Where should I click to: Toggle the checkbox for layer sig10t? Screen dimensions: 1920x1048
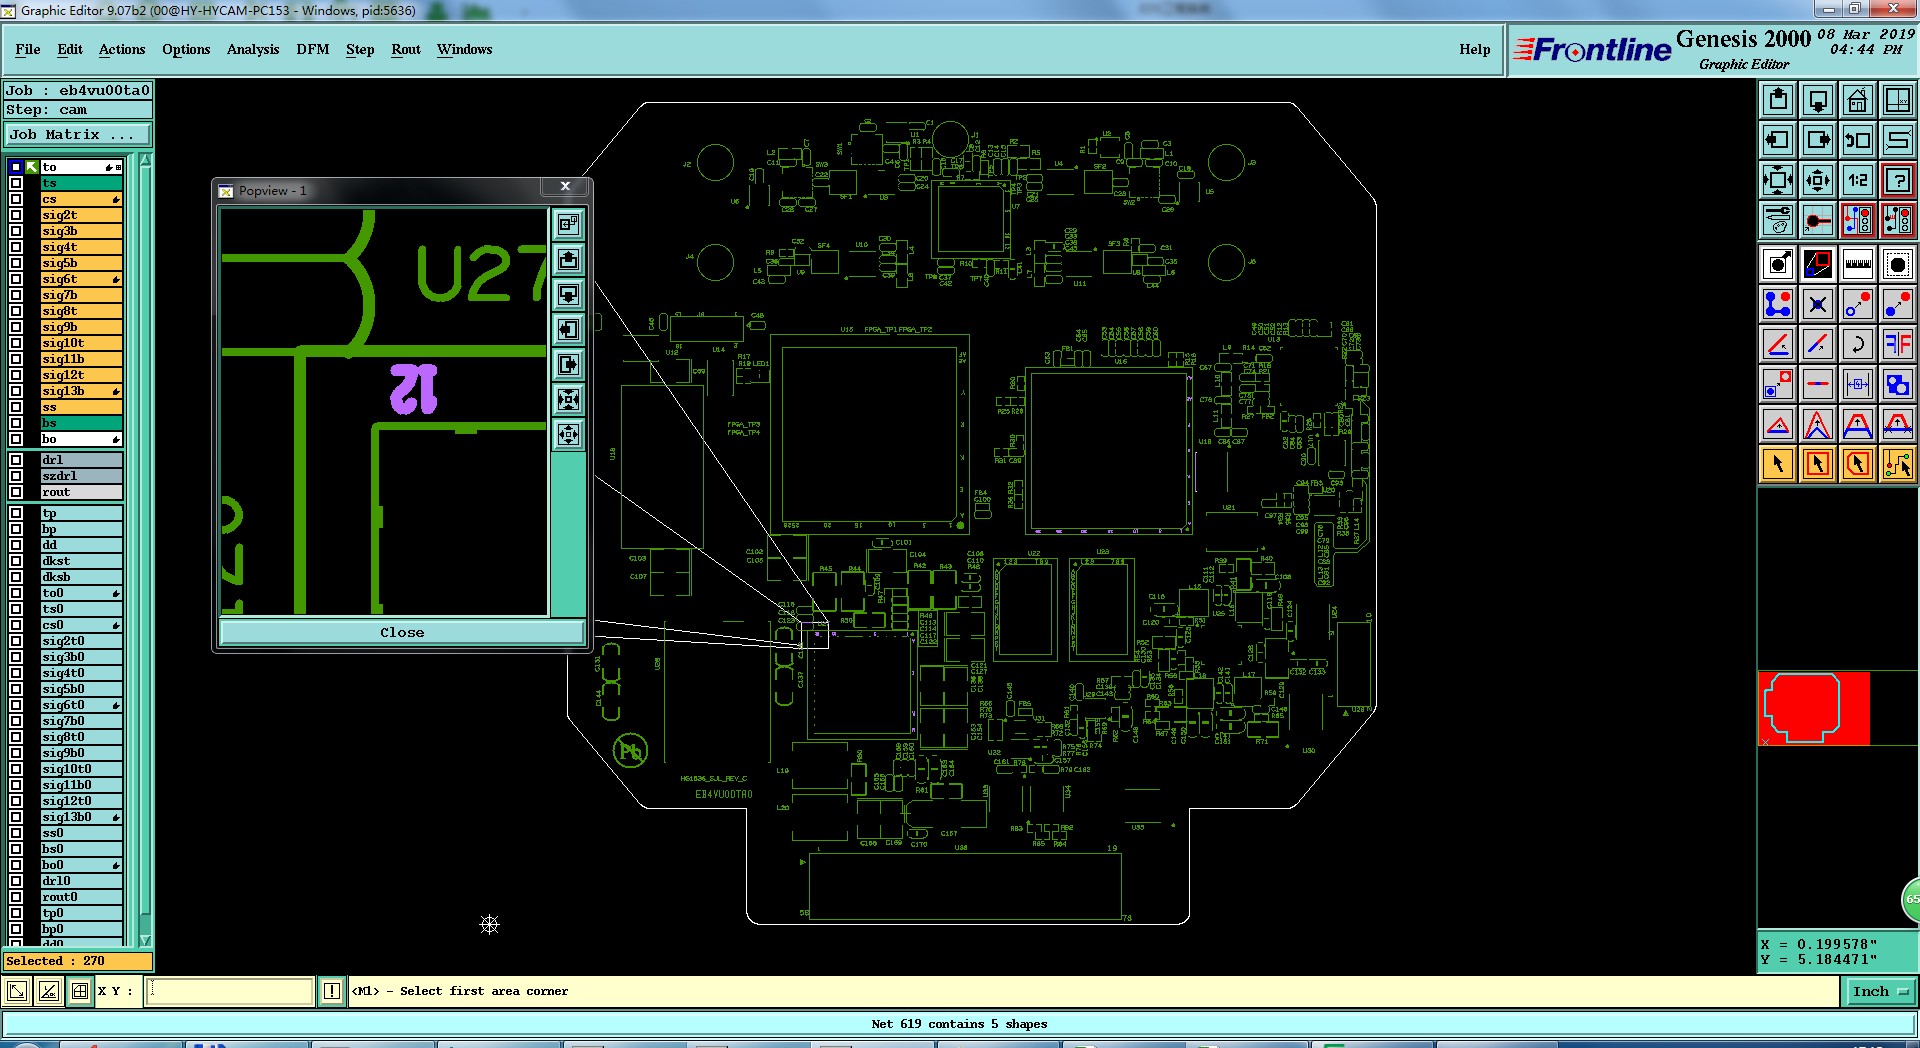[x=16, y=343]
